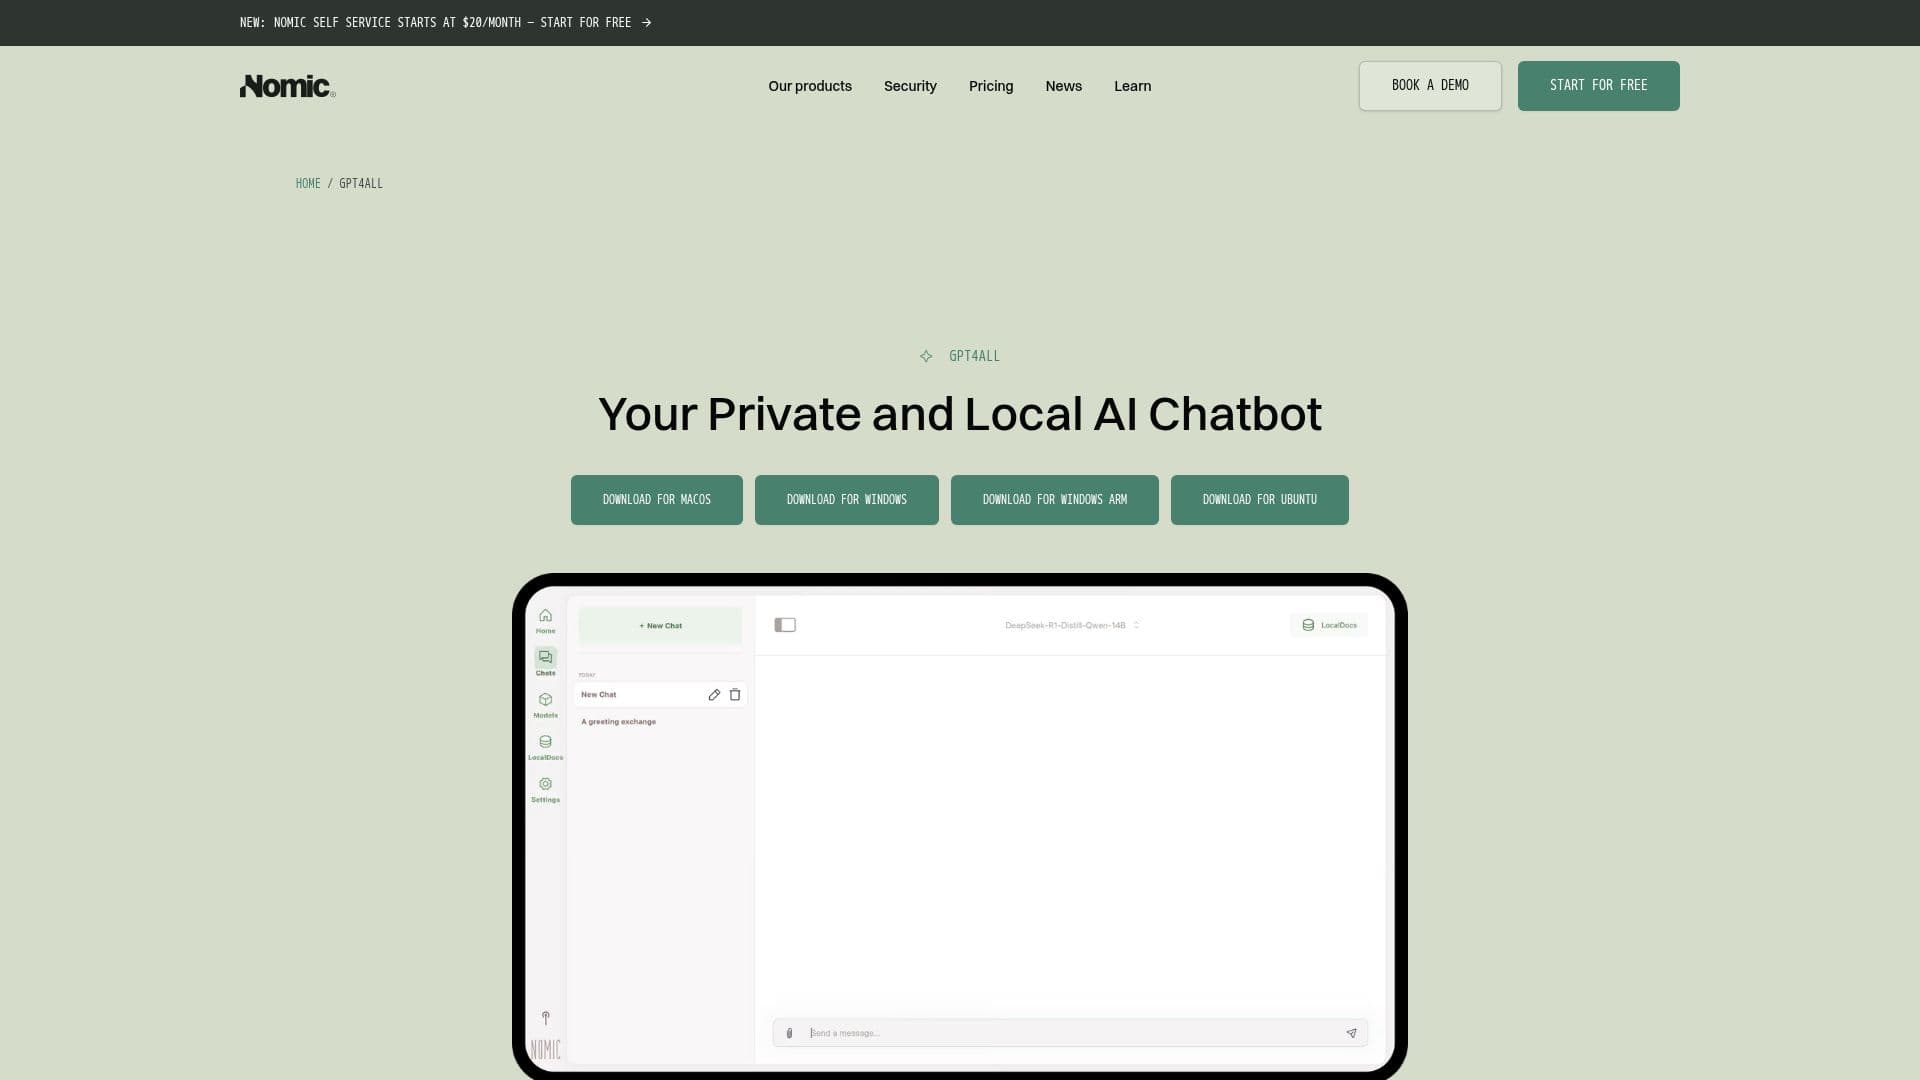Click the Nomic self service announcement link
Screen dimensions: 1920x1080
coord(445,22)
